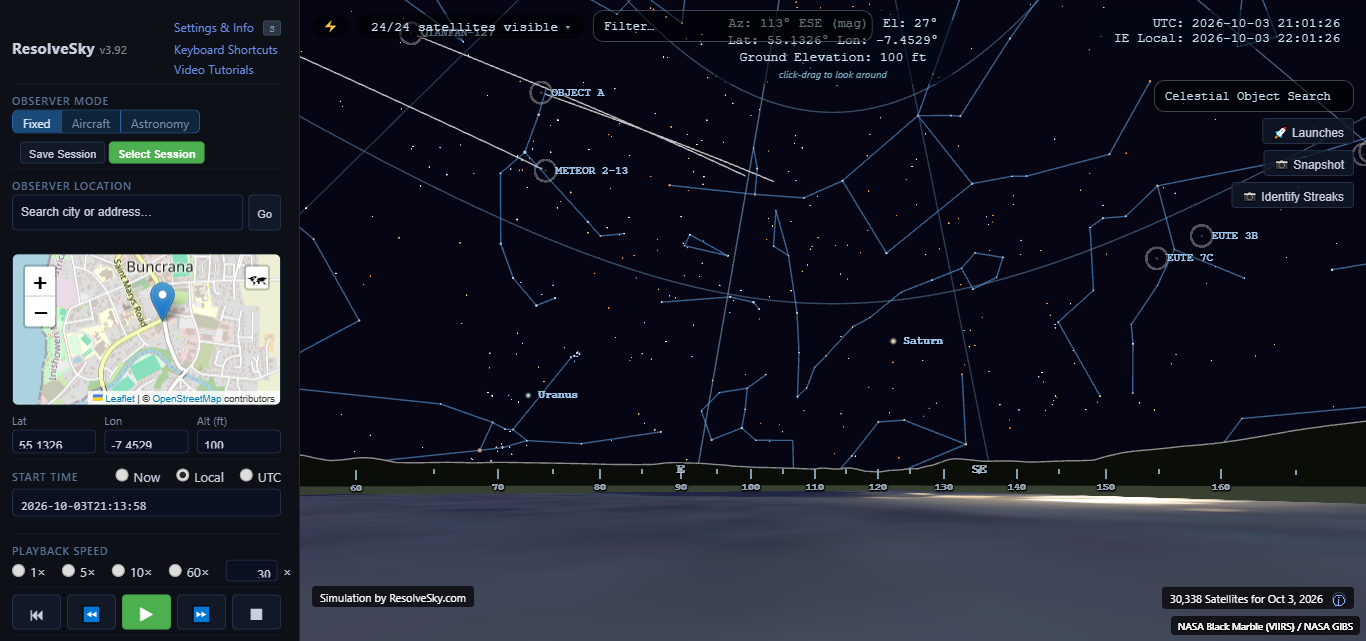
Task: Select the OBJECT A satellite marker
Action: click(x=541, y=93)
